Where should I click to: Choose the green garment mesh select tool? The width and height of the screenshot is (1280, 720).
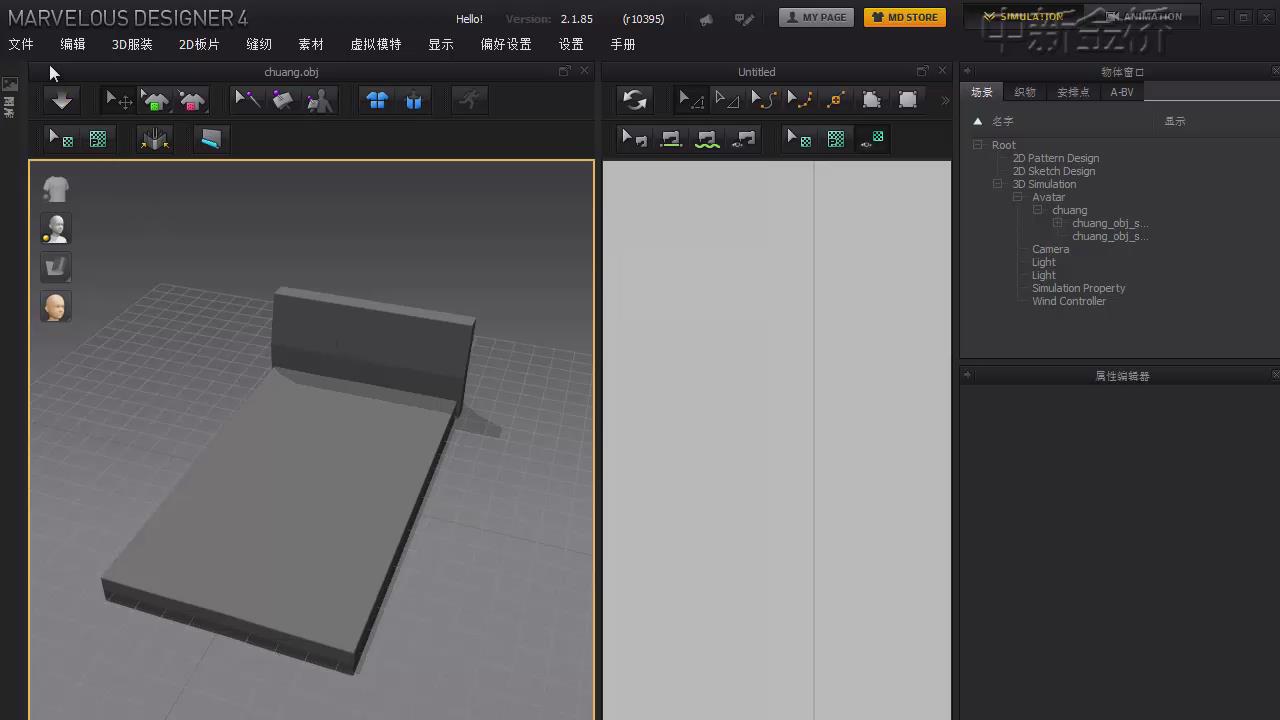click(x=155, y=100)
